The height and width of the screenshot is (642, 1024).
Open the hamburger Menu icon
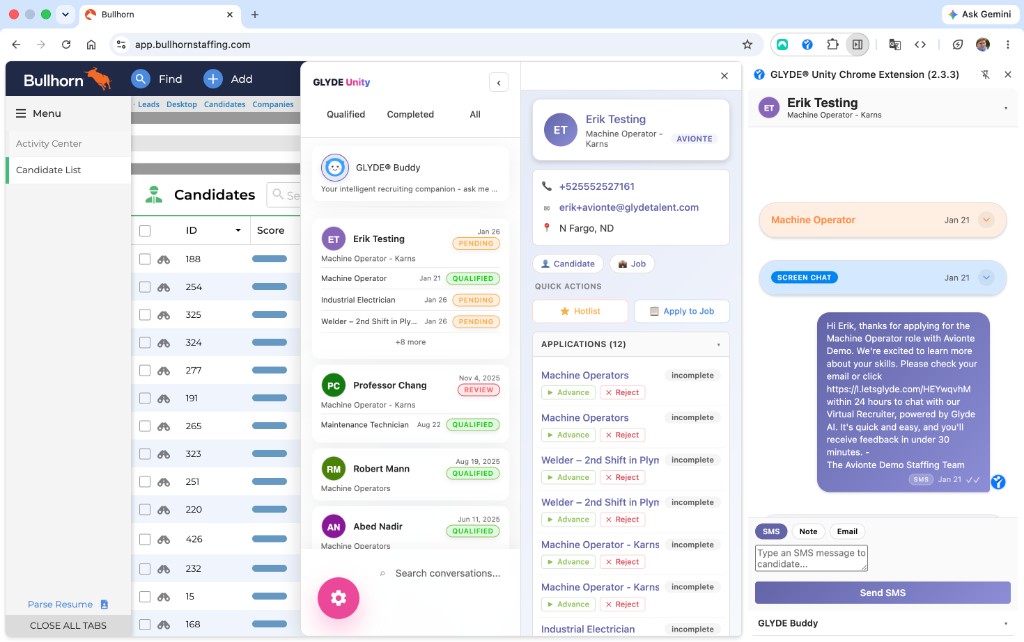[x=21, y=114]
